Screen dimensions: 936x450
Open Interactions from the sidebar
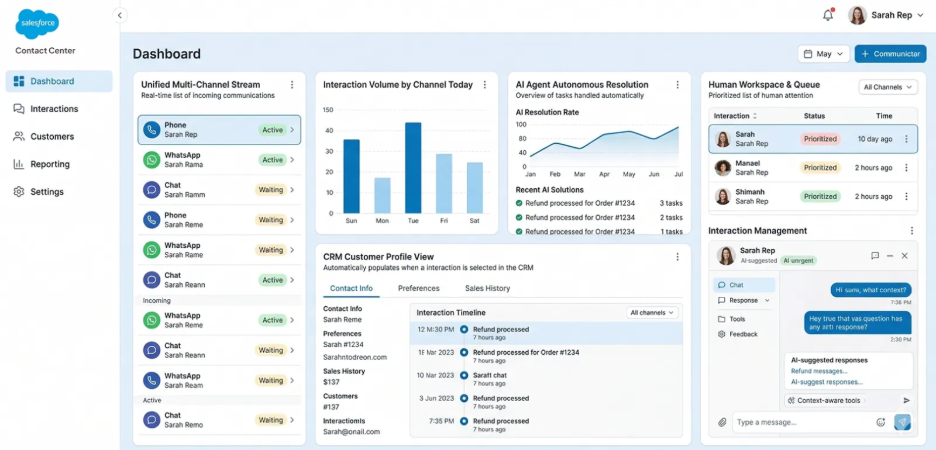tap(53, 109)
